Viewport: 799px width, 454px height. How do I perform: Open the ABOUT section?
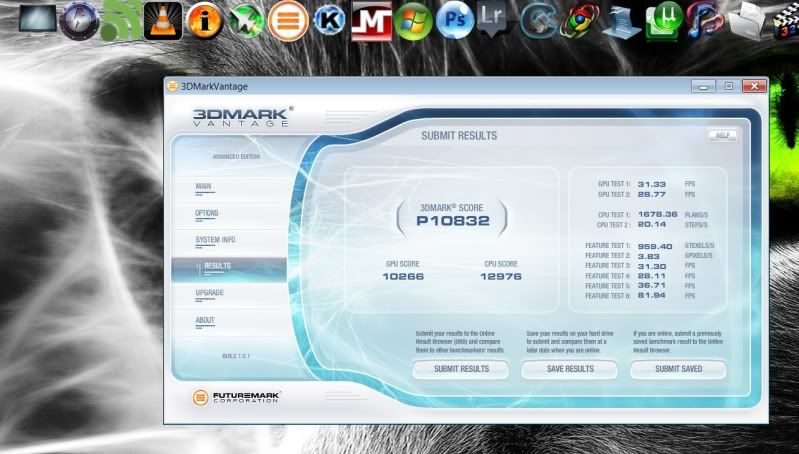coord(205,320)
